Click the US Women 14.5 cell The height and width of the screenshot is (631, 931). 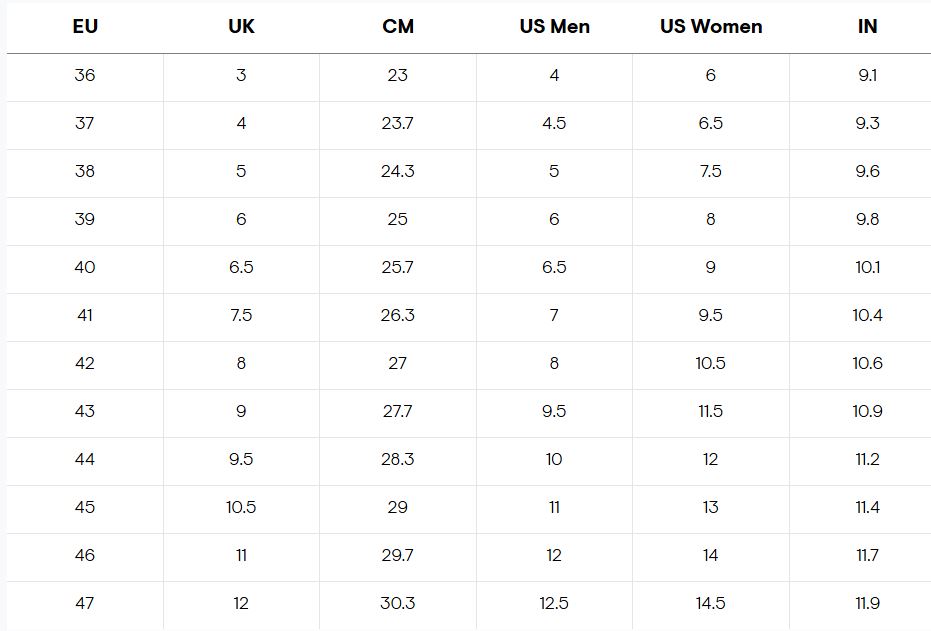pos(711,603)
